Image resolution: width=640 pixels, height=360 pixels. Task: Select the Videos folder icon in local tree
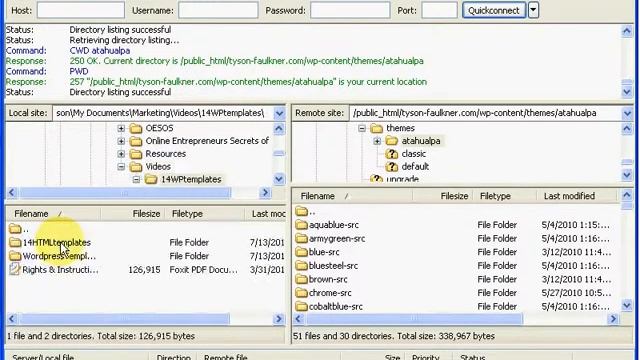pos(136,167)
